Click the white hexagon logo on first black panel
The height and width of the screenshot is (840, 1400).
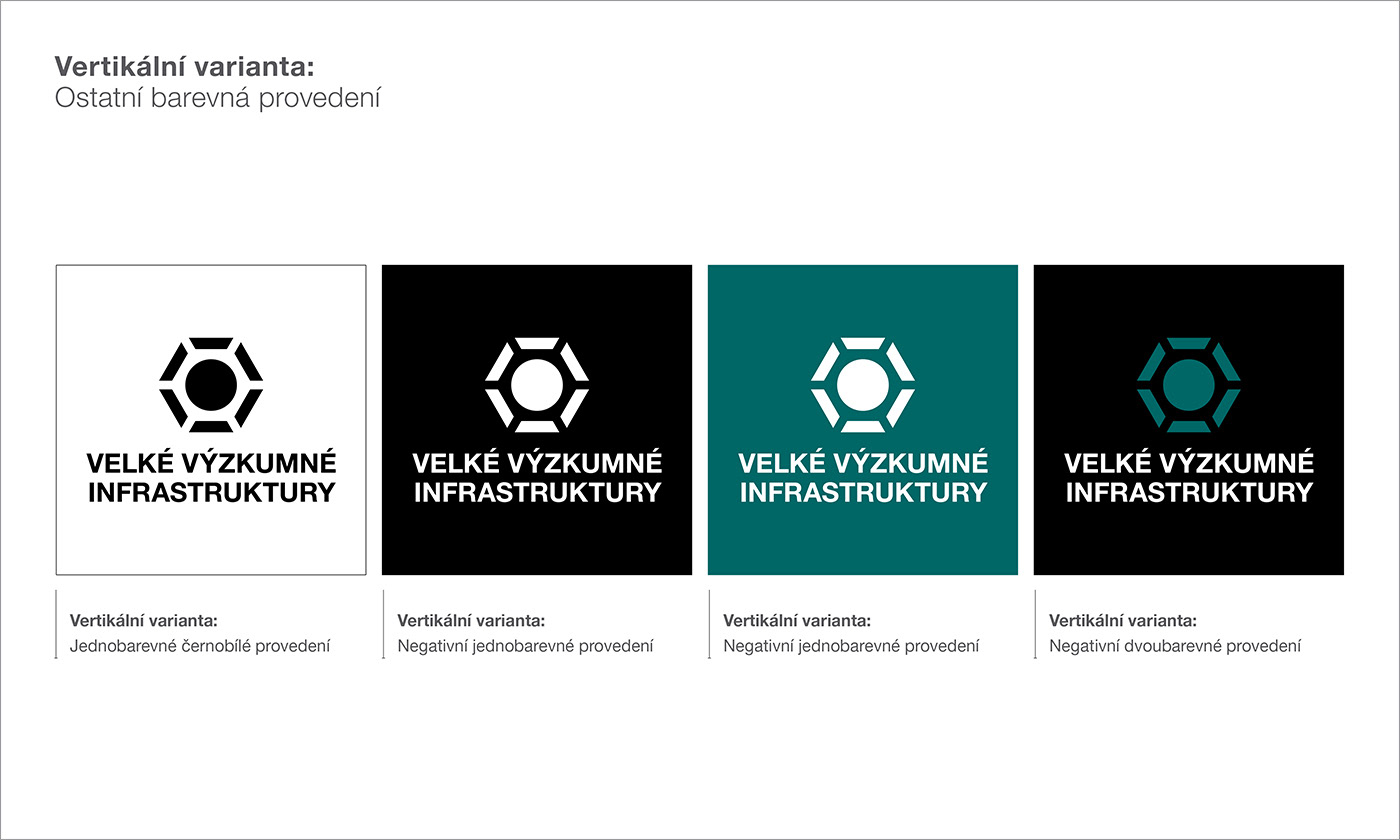click(x=537, y=385)
